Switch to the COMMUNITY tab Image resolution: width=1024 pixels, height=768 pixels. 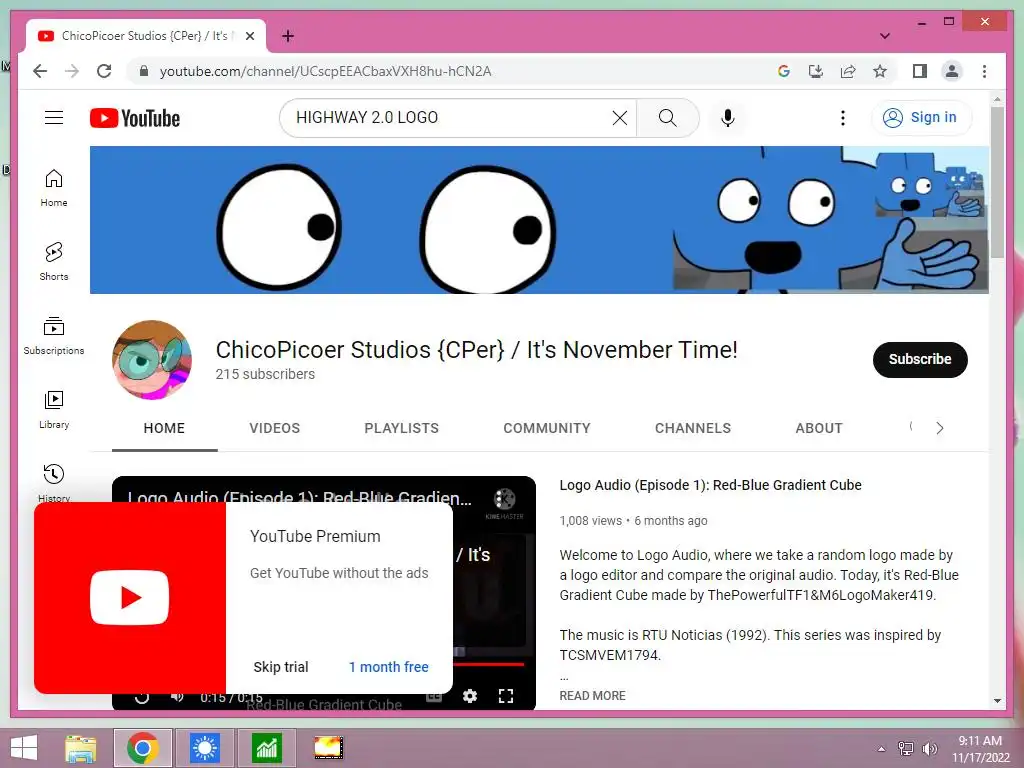tap(547, 428)
